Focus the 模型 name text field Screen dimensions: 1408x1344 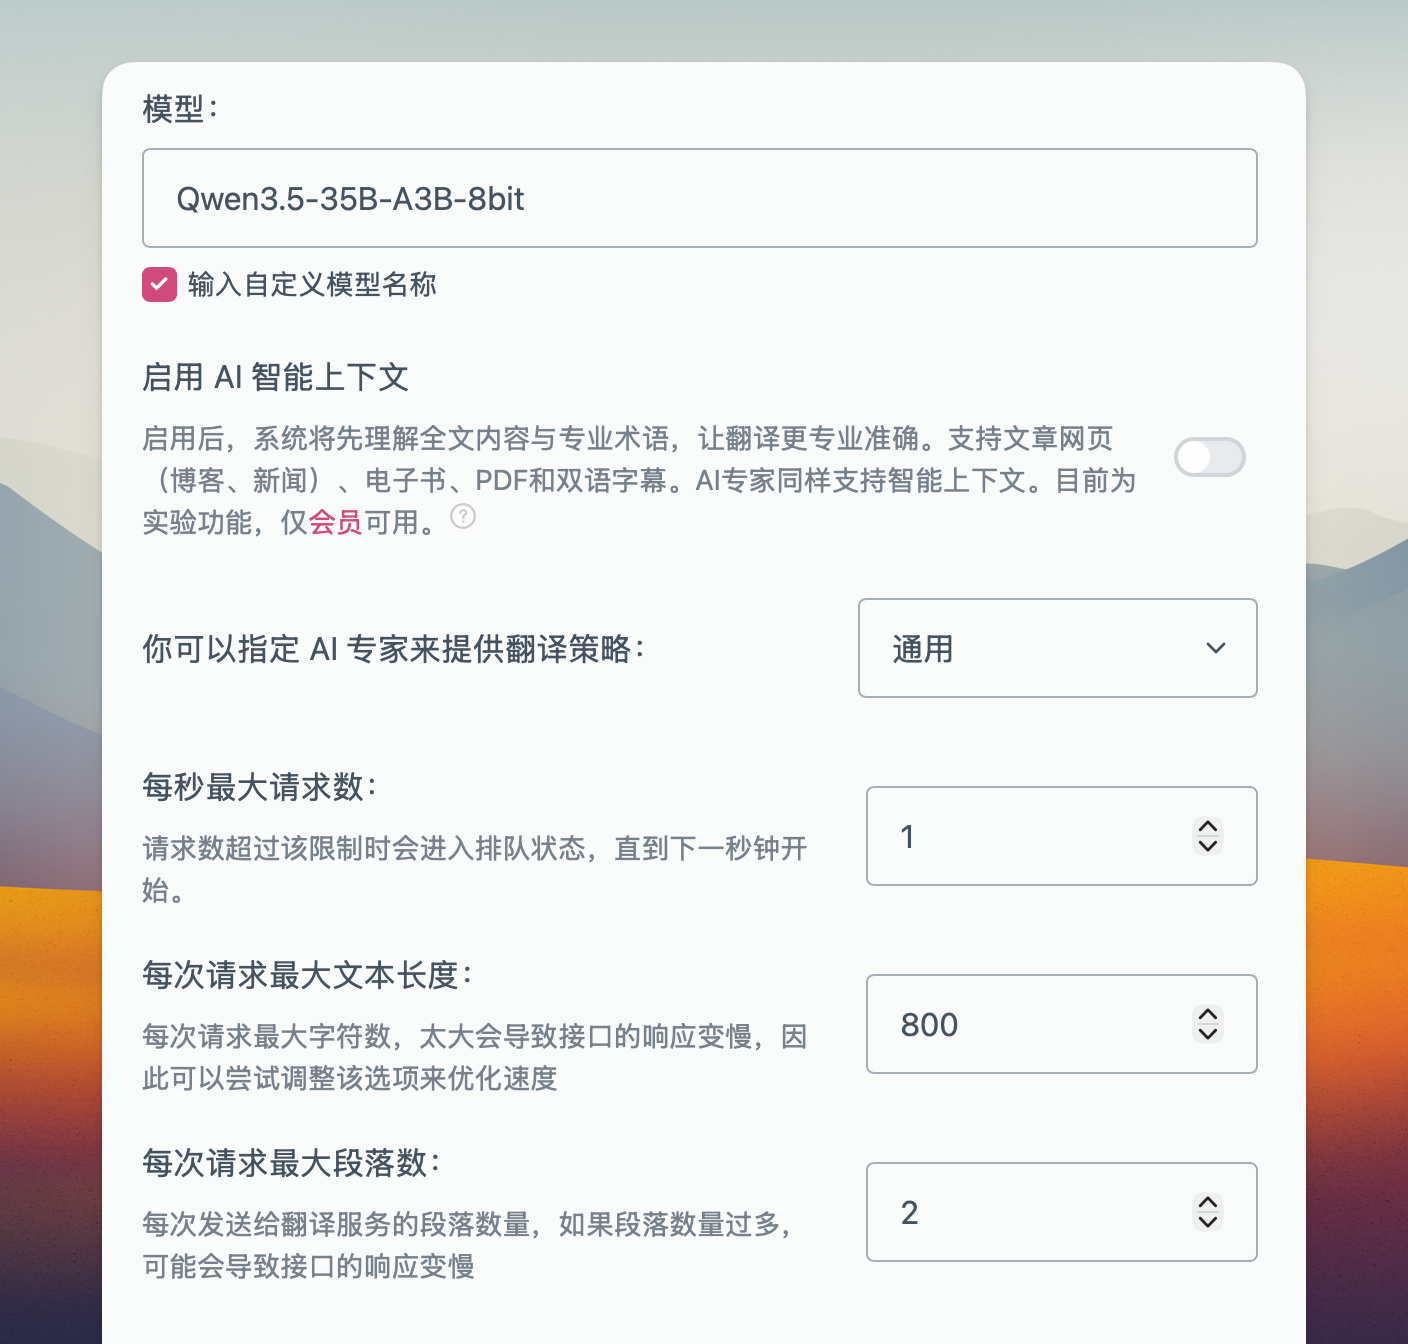click(x=699, y=198)
